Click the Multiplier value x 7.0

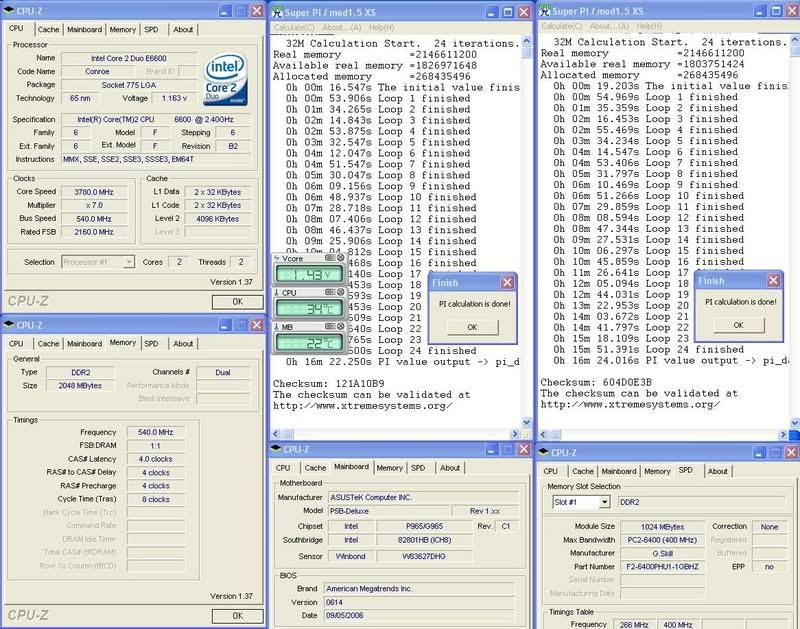(x=94, y=206)
